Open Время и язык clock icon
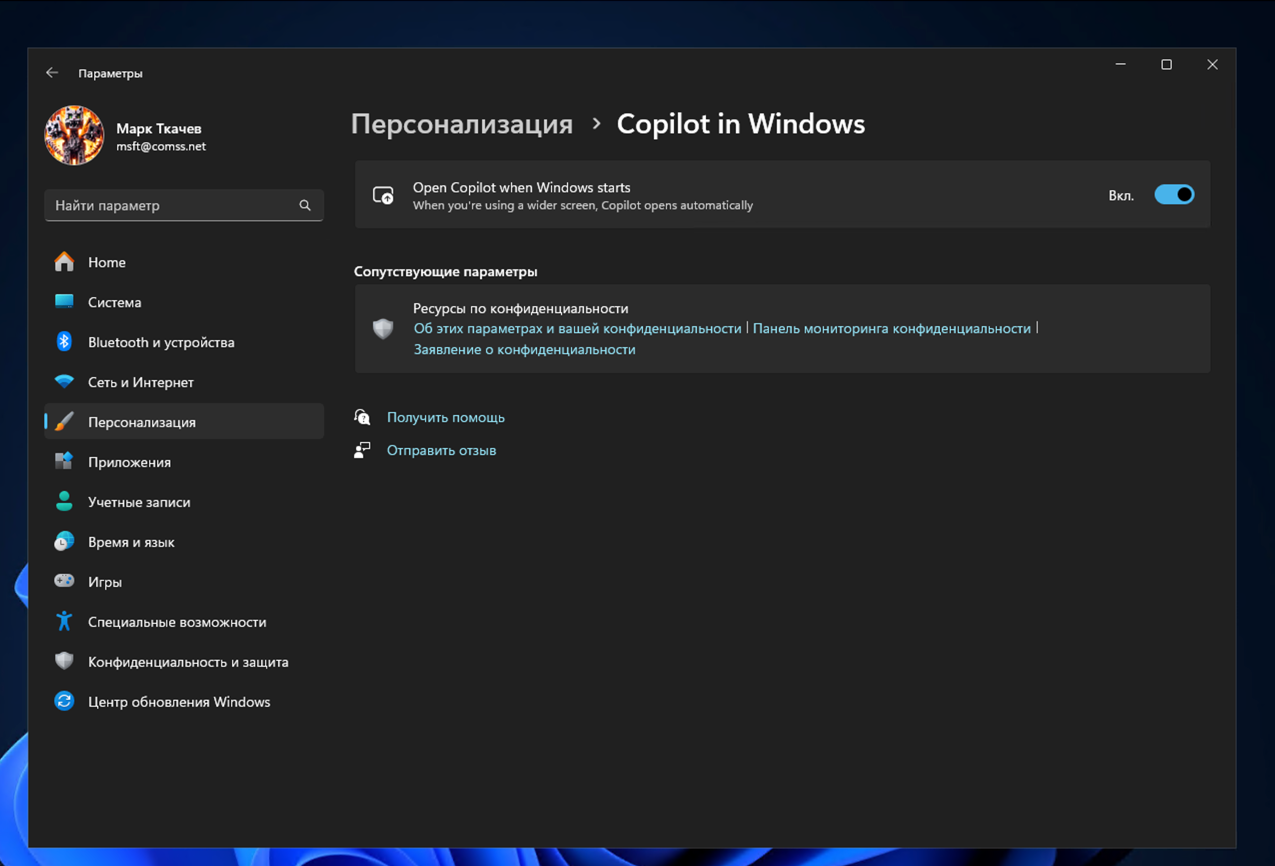The width and height of the screenshot is (1275, 866). point(64,542)
